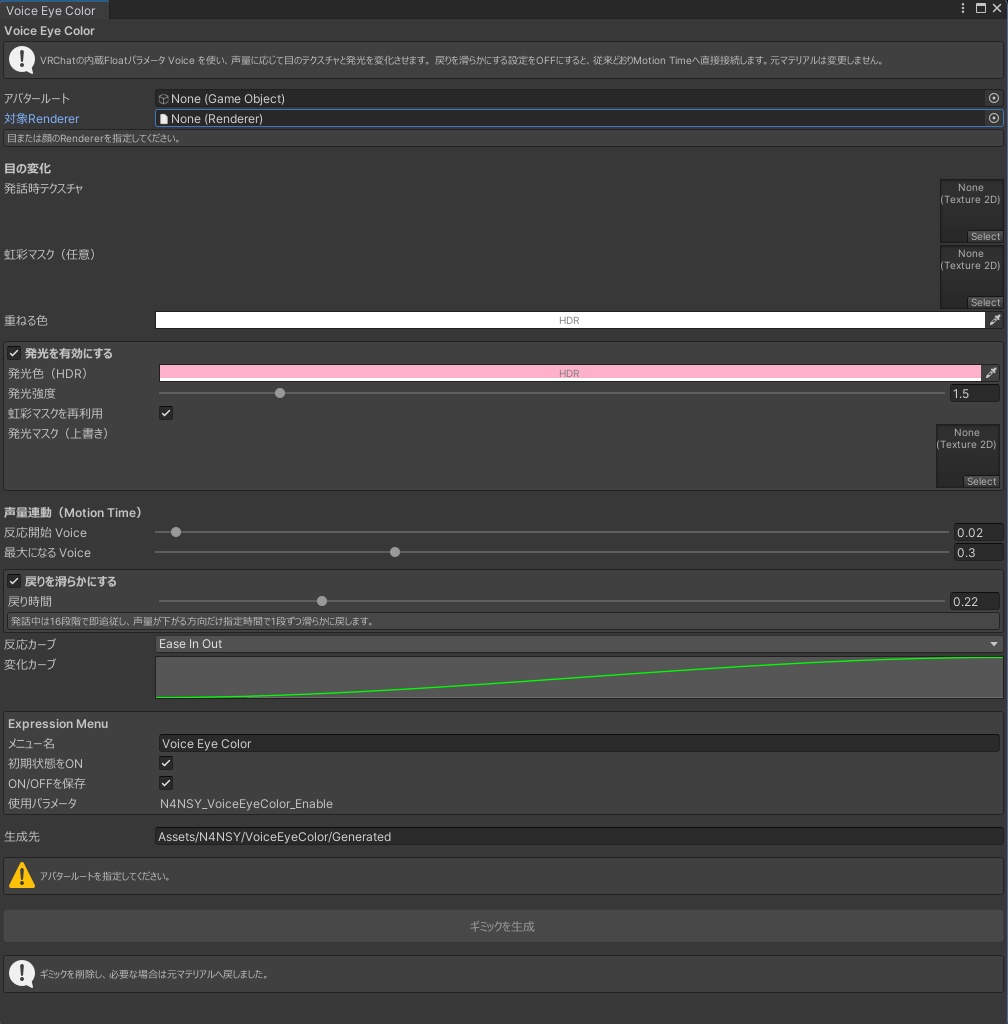The height and width of the screenshot is (1024, 1008).
Task: Toggle 発光を有効にする checkbox
Action: 14,353
